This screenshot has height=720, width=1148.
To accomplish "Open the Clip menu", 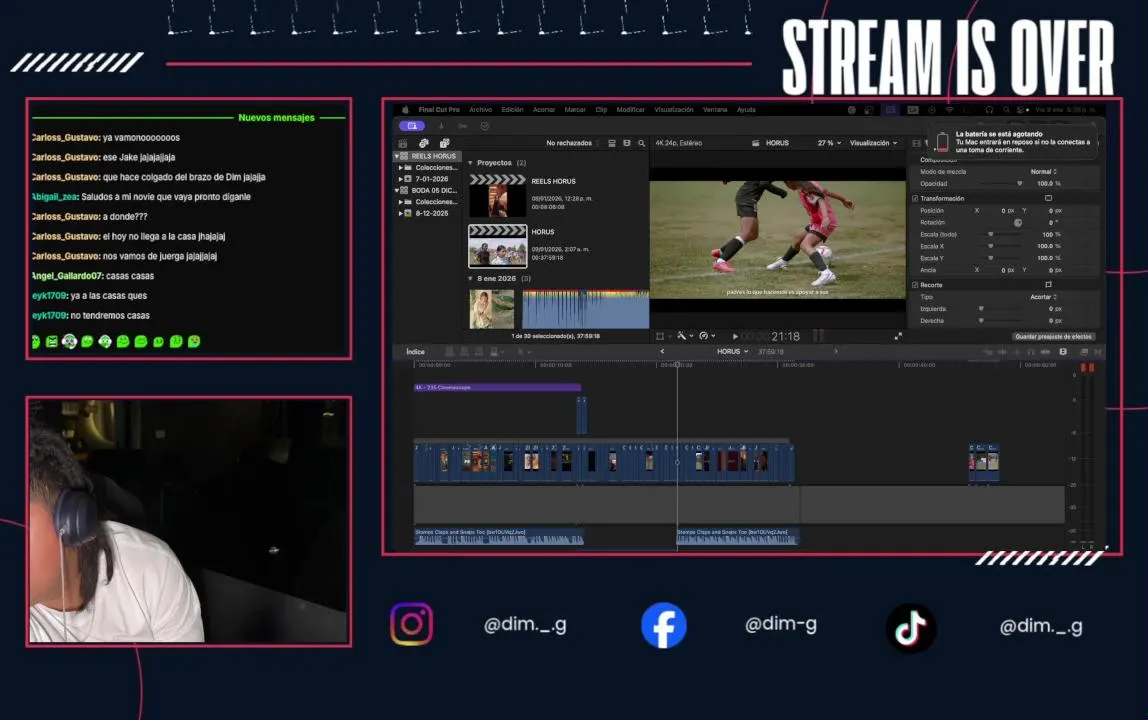I will click(x=601, y=110).
